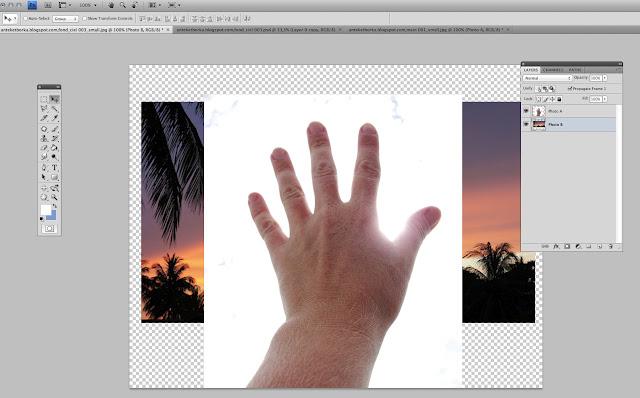Select the History Brush tool

click(x=54, y=138)
